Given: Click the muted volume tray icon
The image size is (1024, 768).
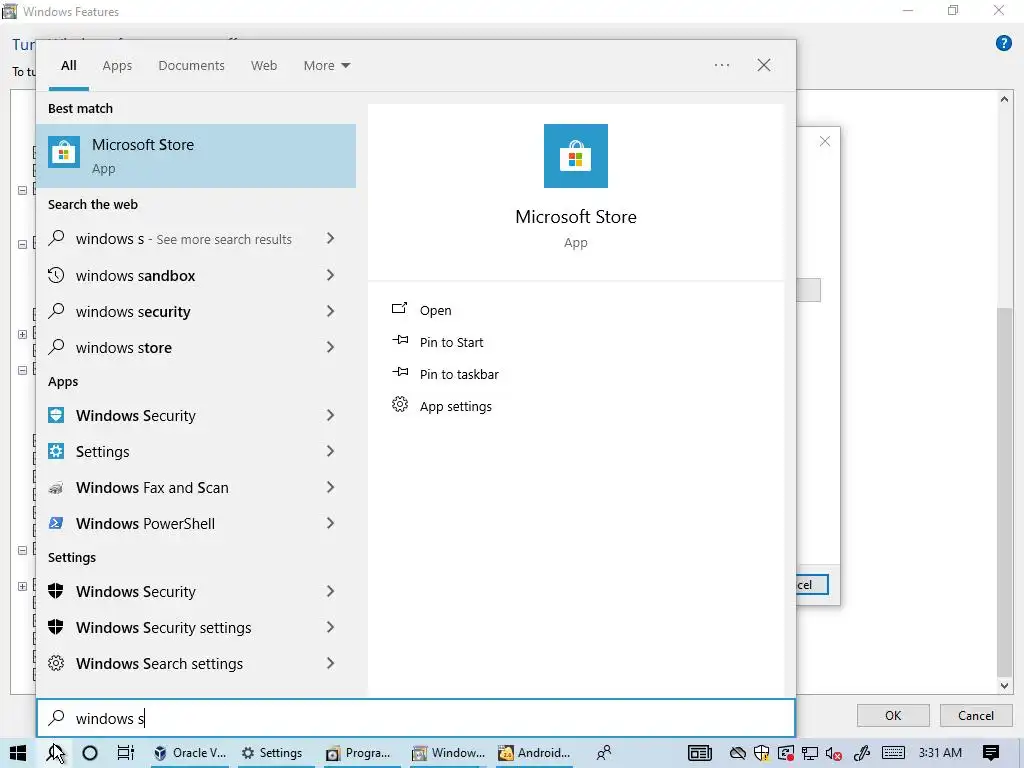Looking at the screenshot, I should click(833, 753).
